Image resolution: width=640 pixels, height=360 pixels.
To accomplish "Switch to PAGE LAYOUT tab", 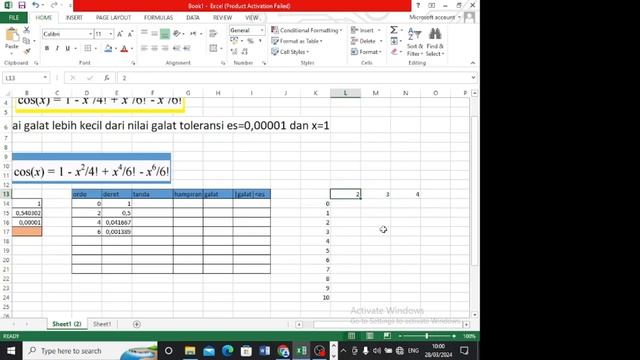I will 113,18.
